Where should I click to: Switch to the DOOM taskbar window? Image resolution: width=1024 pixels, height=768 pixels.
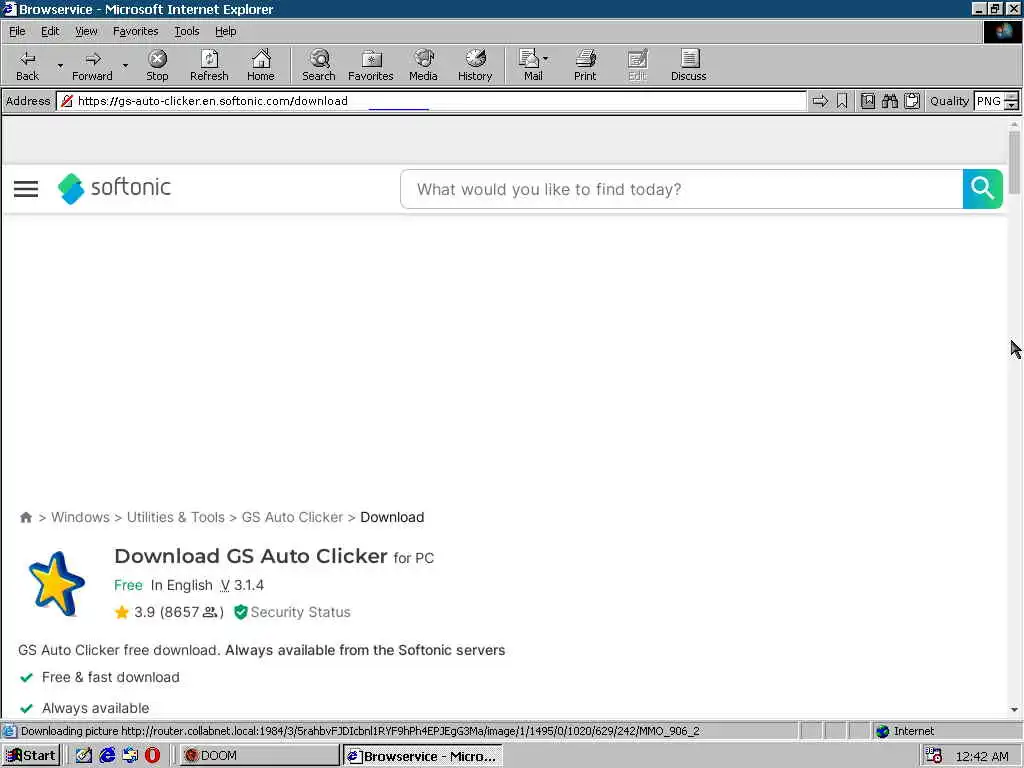[x=259, y=756]
